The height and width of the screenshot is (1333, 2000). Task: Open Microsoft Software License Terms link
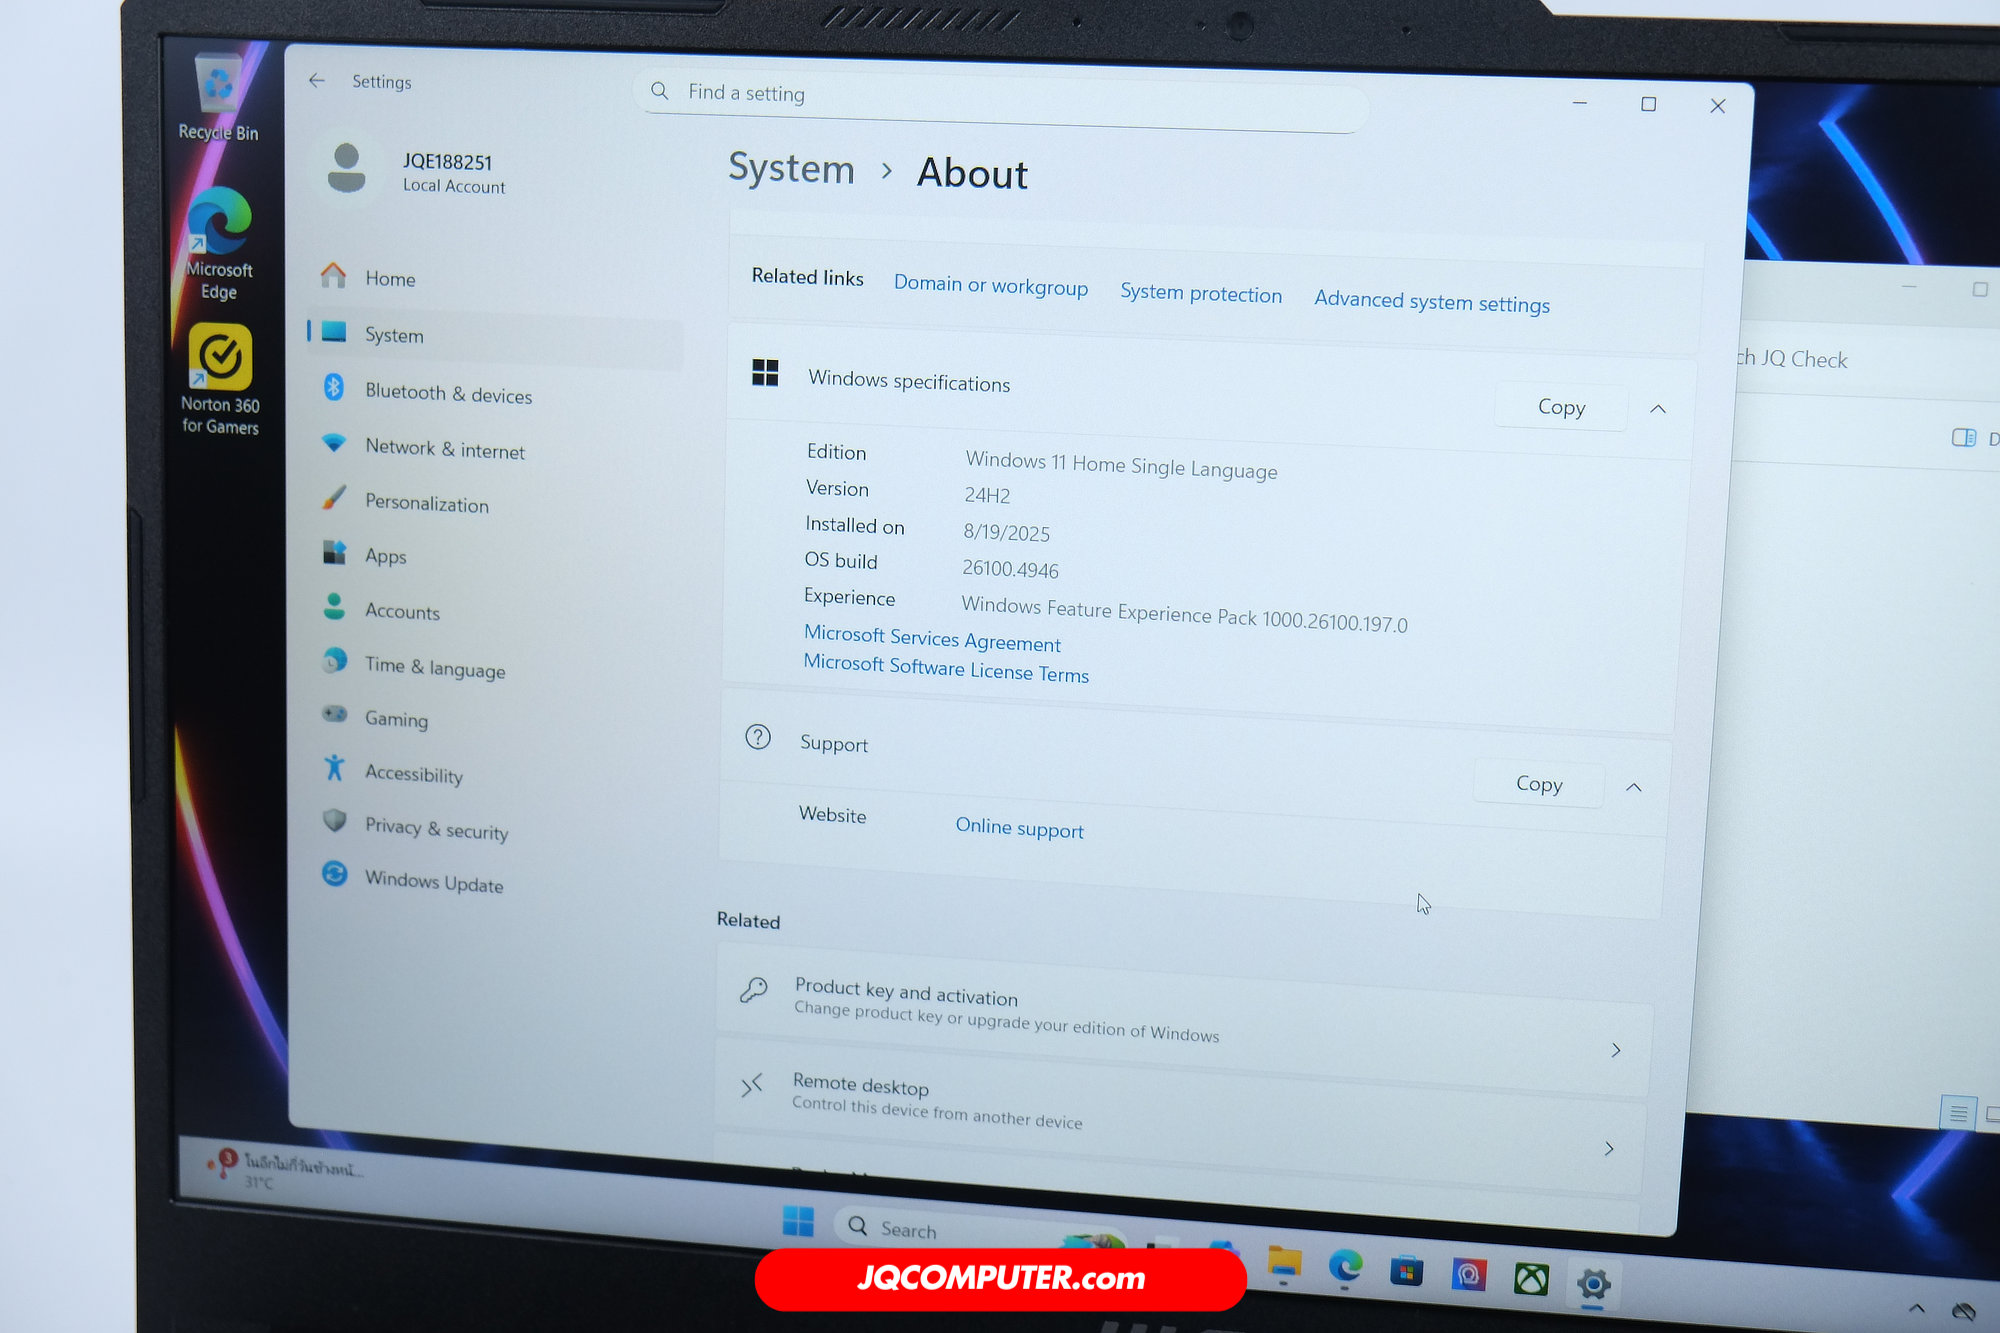(x=946, y=668)
